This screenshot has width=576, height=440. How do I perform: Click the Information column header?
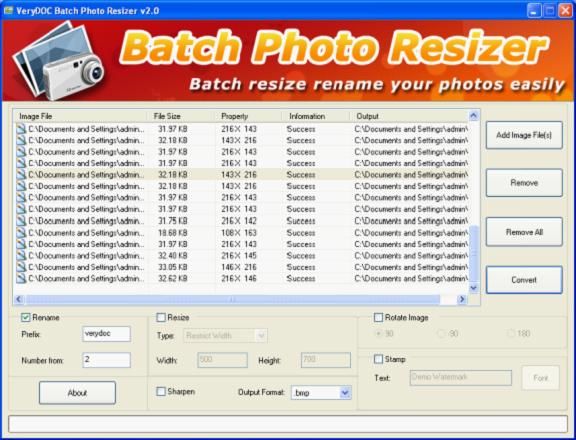pos(316,116)
